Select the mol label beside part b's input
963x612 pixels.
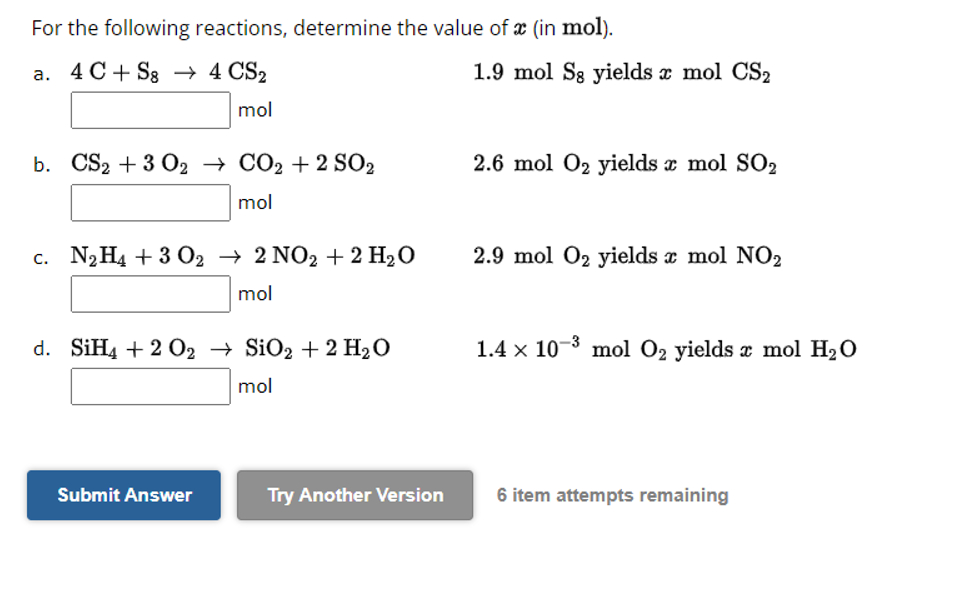click(253, 202)
